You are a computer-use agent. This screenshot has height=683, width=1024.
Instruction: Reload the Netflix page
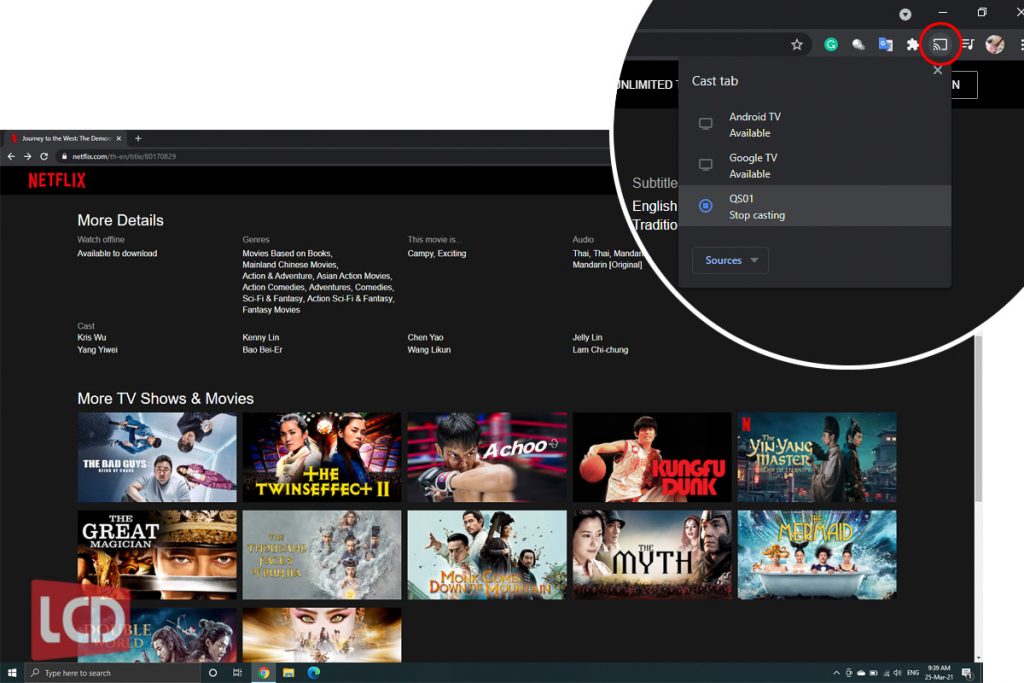tap(44, 157)
